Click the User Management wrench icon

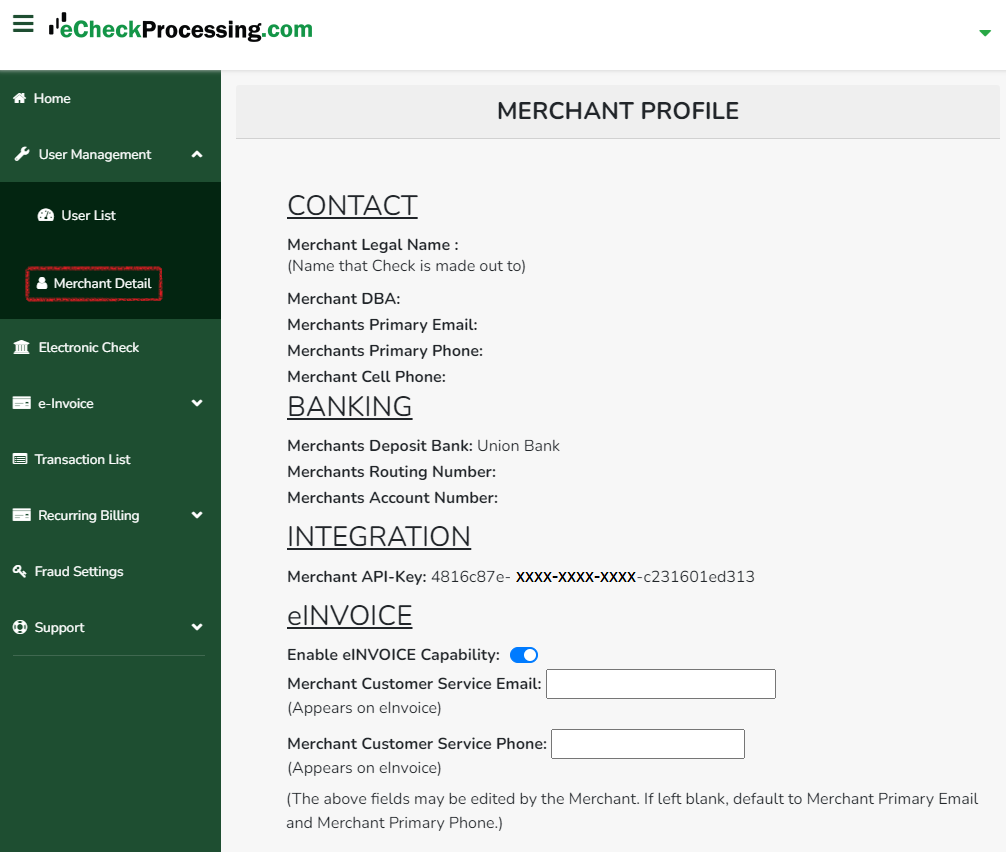coord(22,154)
